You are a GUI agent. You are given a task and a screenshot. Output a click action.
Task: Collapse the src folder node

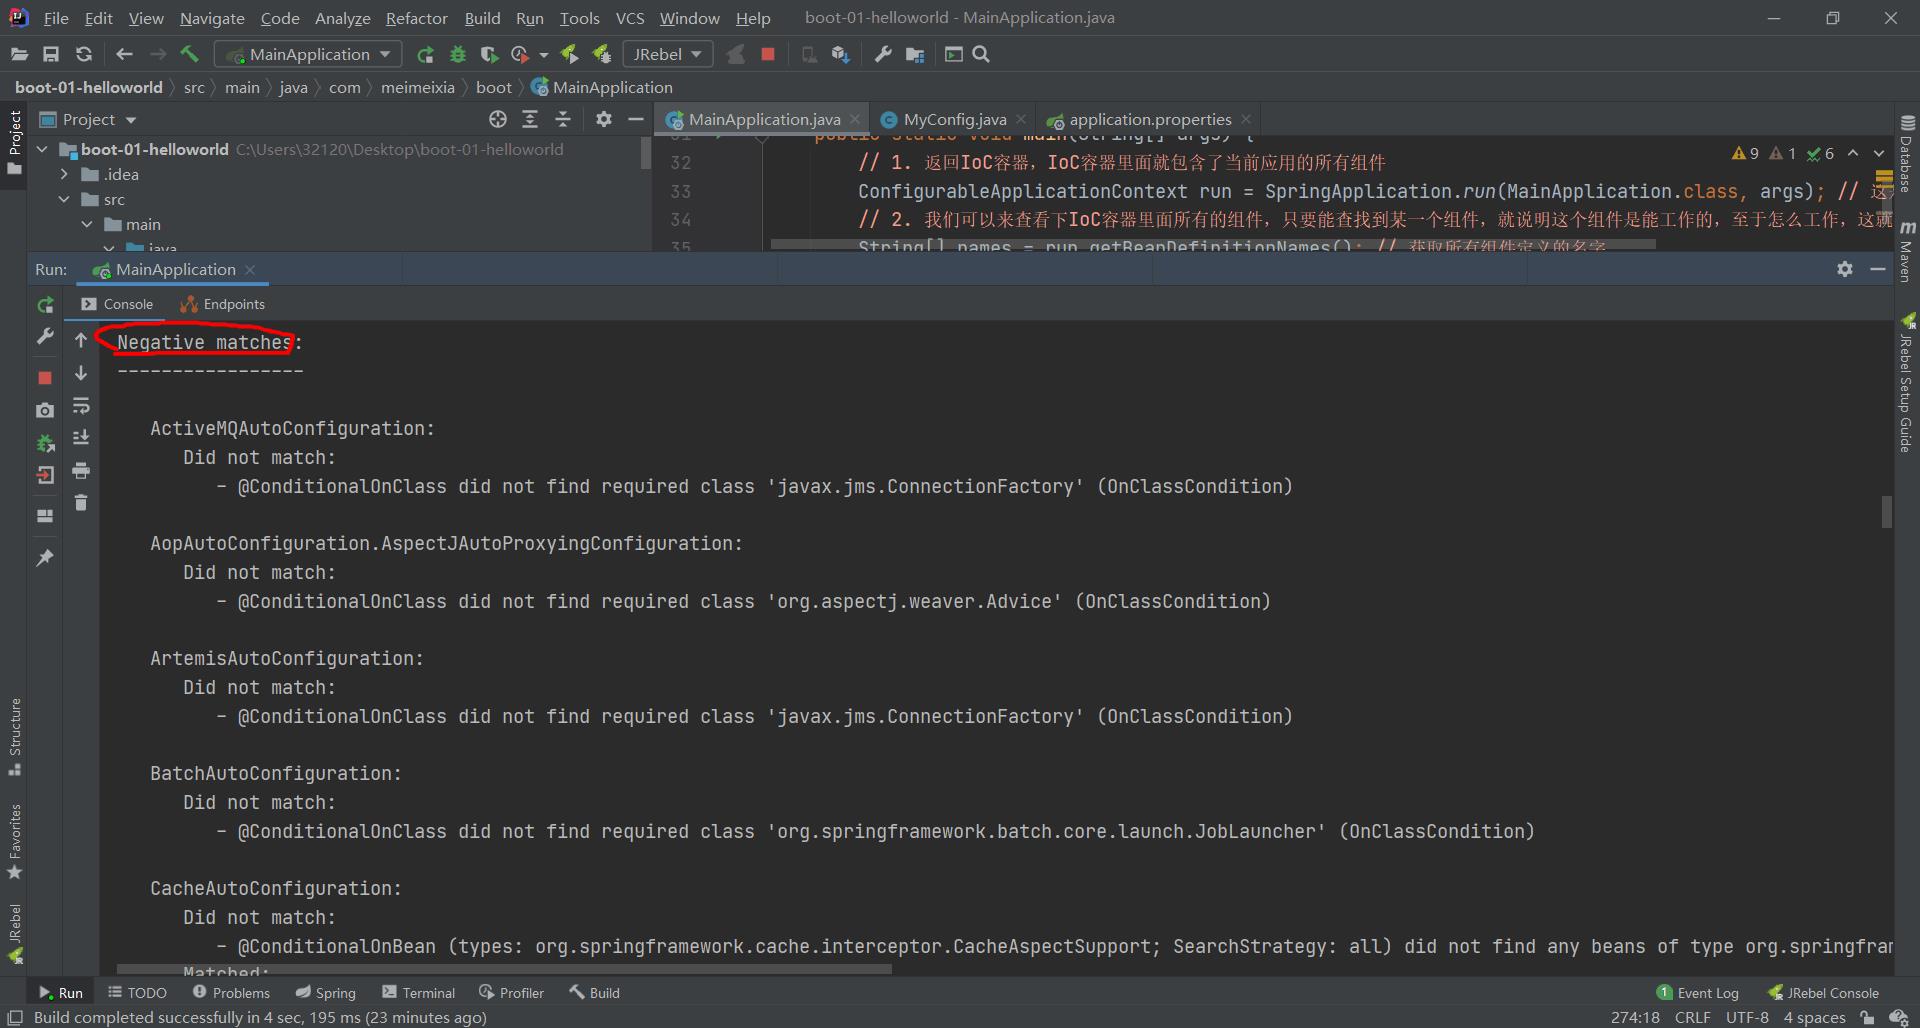pos(65,199)
